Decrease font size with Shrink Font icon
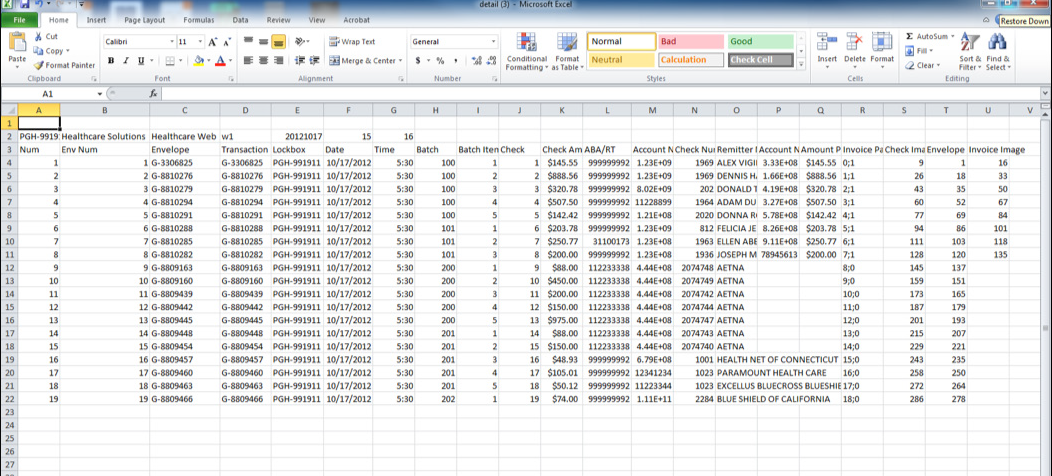The width and height of the screenshot is (1052, 476). point(227,42)
